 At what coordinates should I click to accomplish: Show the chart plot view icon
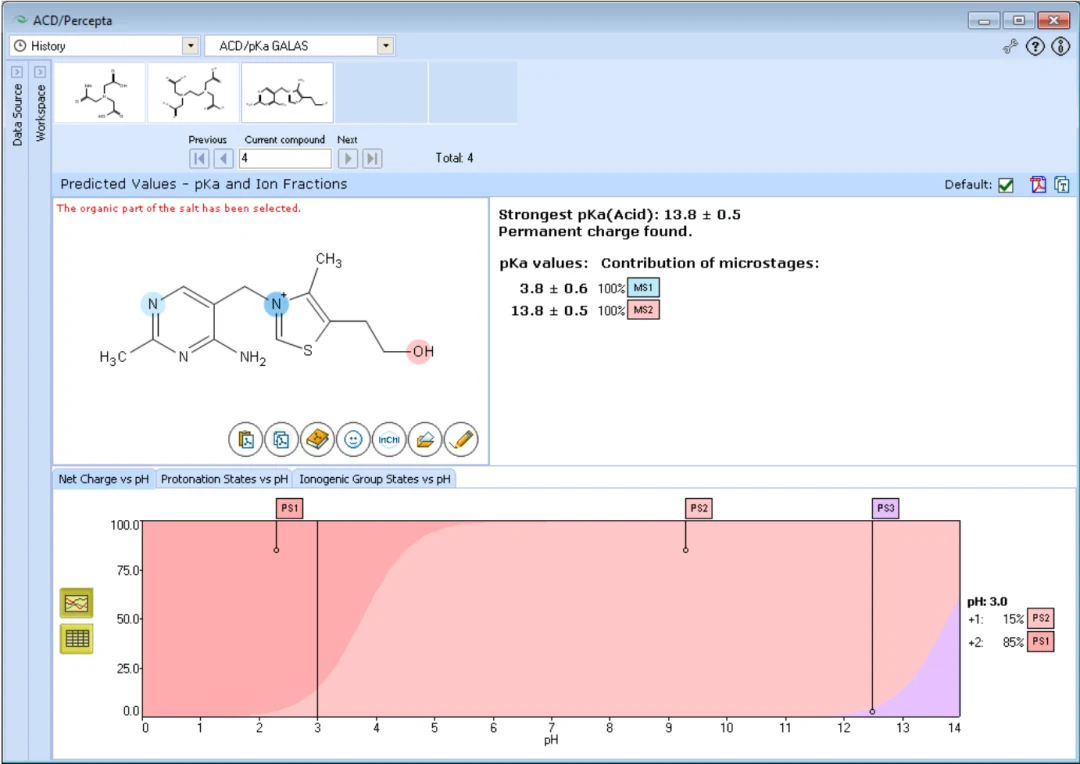pos(76,603)
